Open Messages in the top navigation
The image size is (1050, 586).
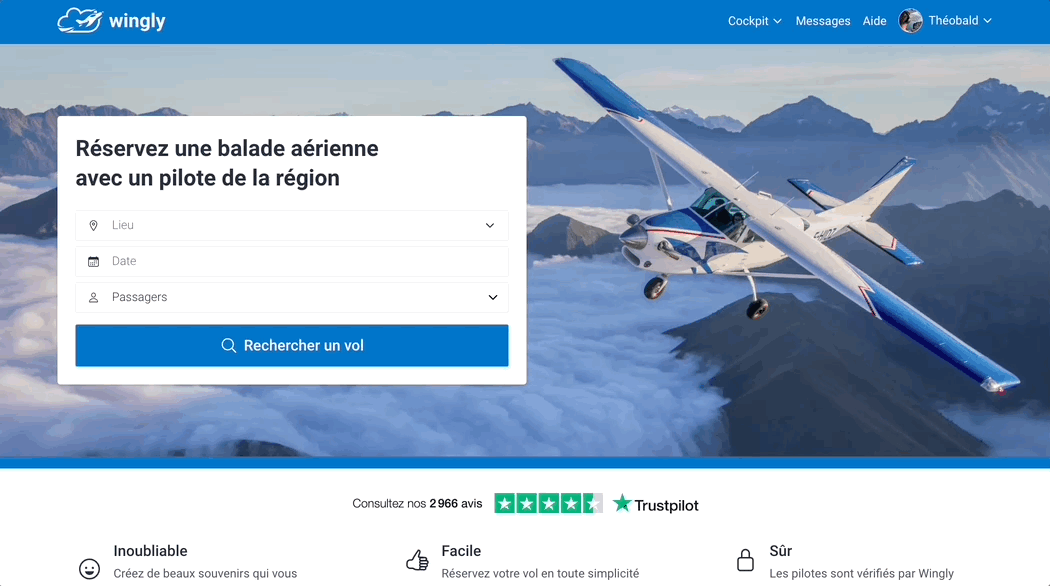[x=823, y=21]
